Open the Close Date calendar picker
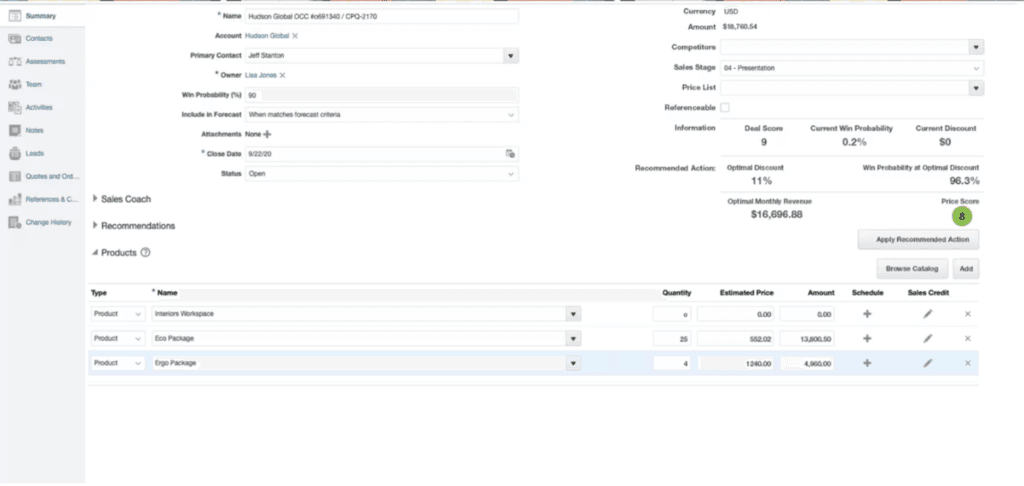 [510, 154]
